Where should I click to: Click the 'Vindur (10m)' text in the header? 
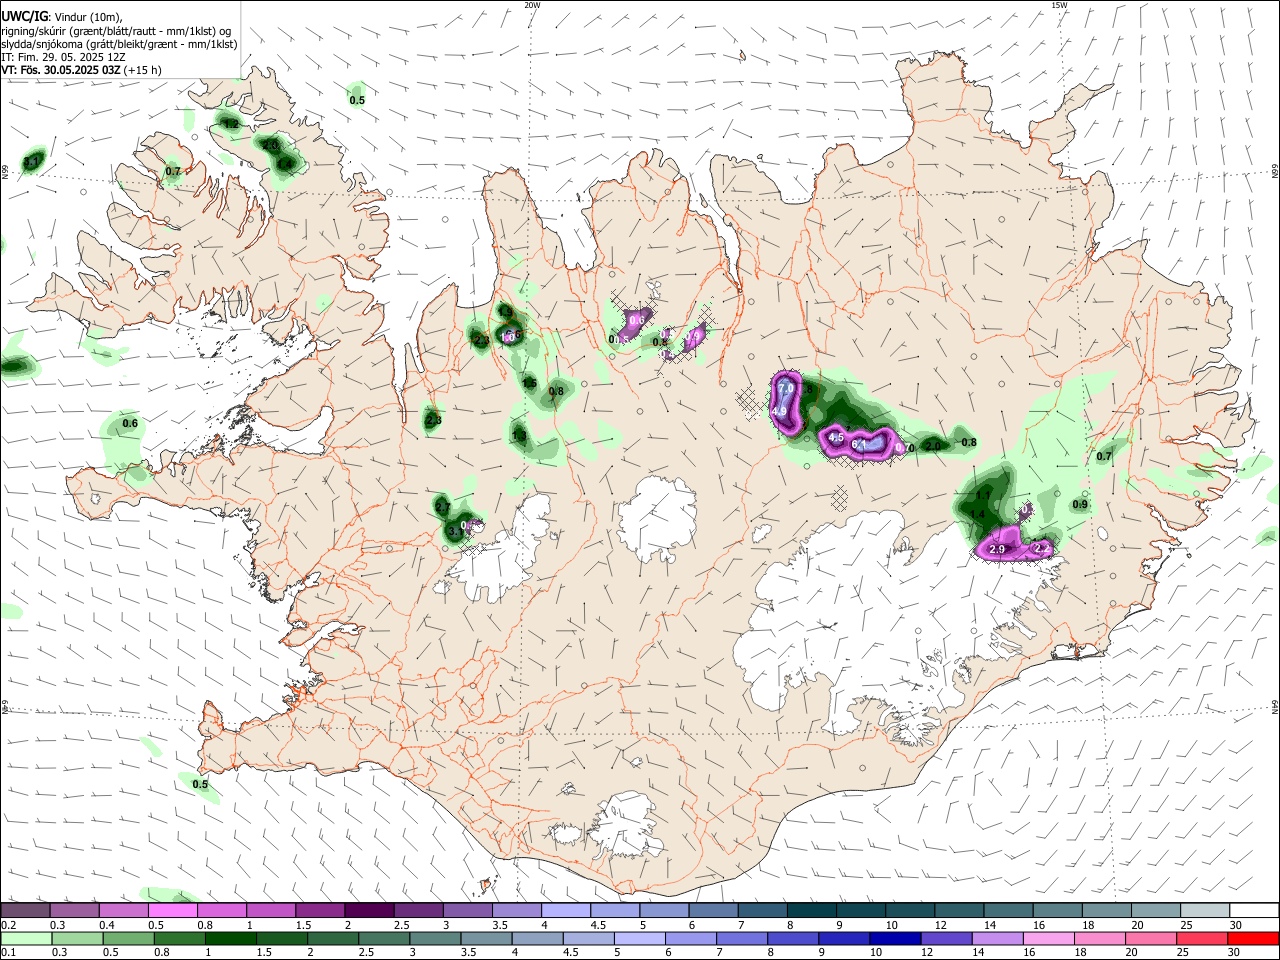[87, 17]
